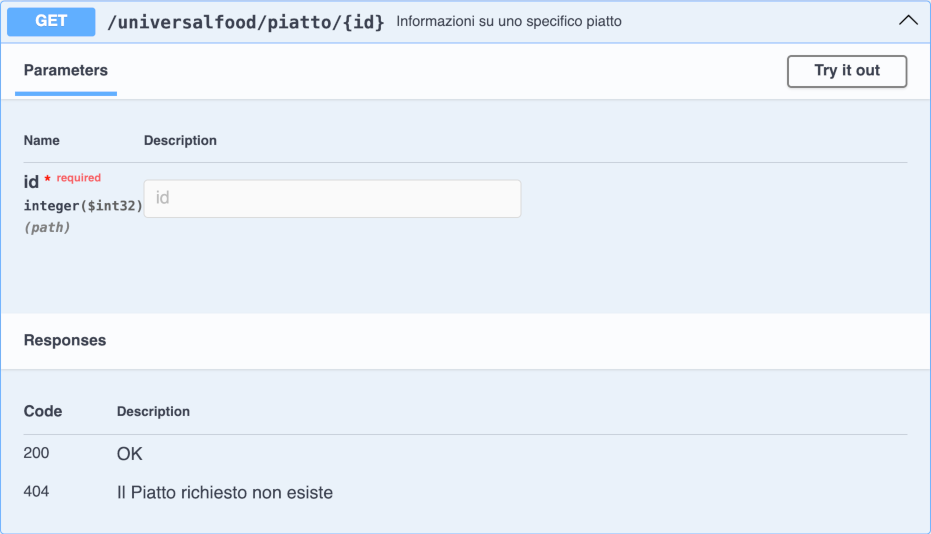Click the red 'required' marker

tap(78, 178)
